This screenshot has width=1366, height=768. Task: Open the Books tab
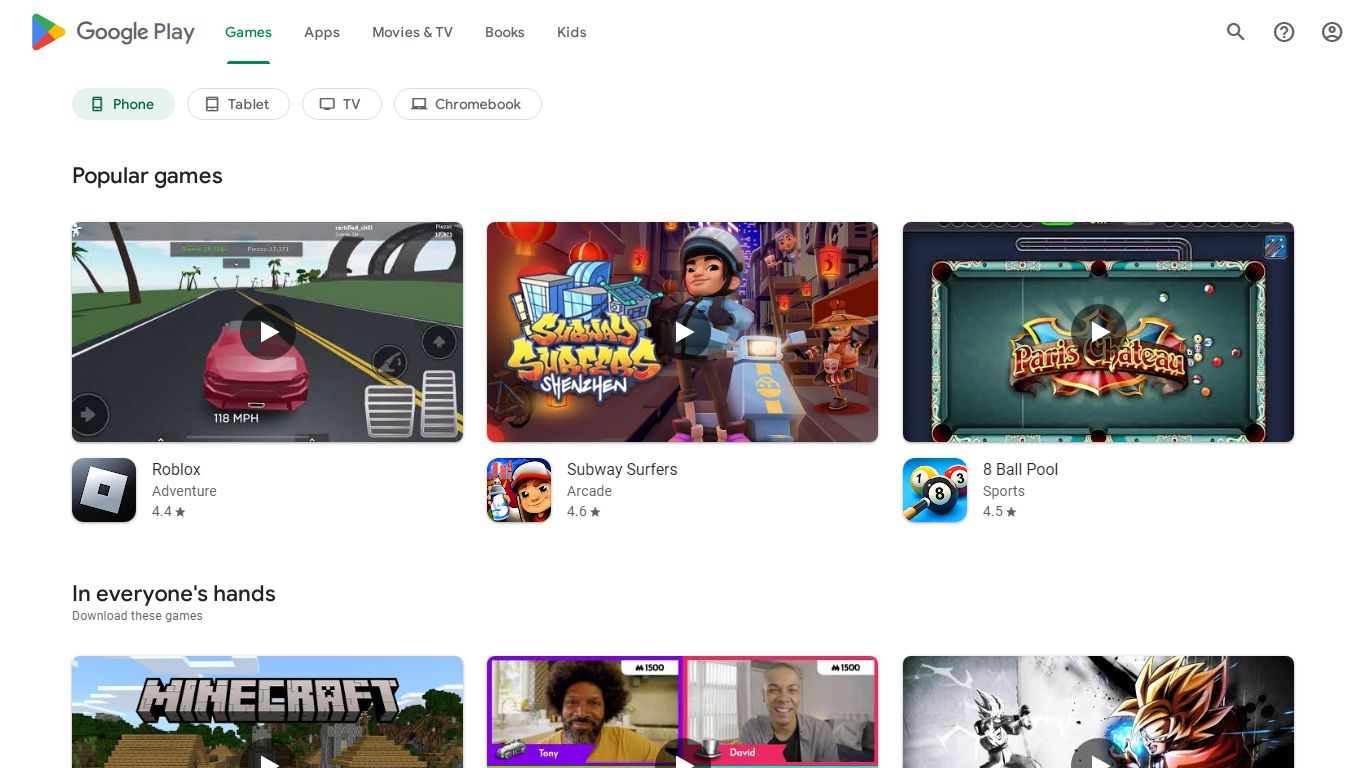[505, 32]
